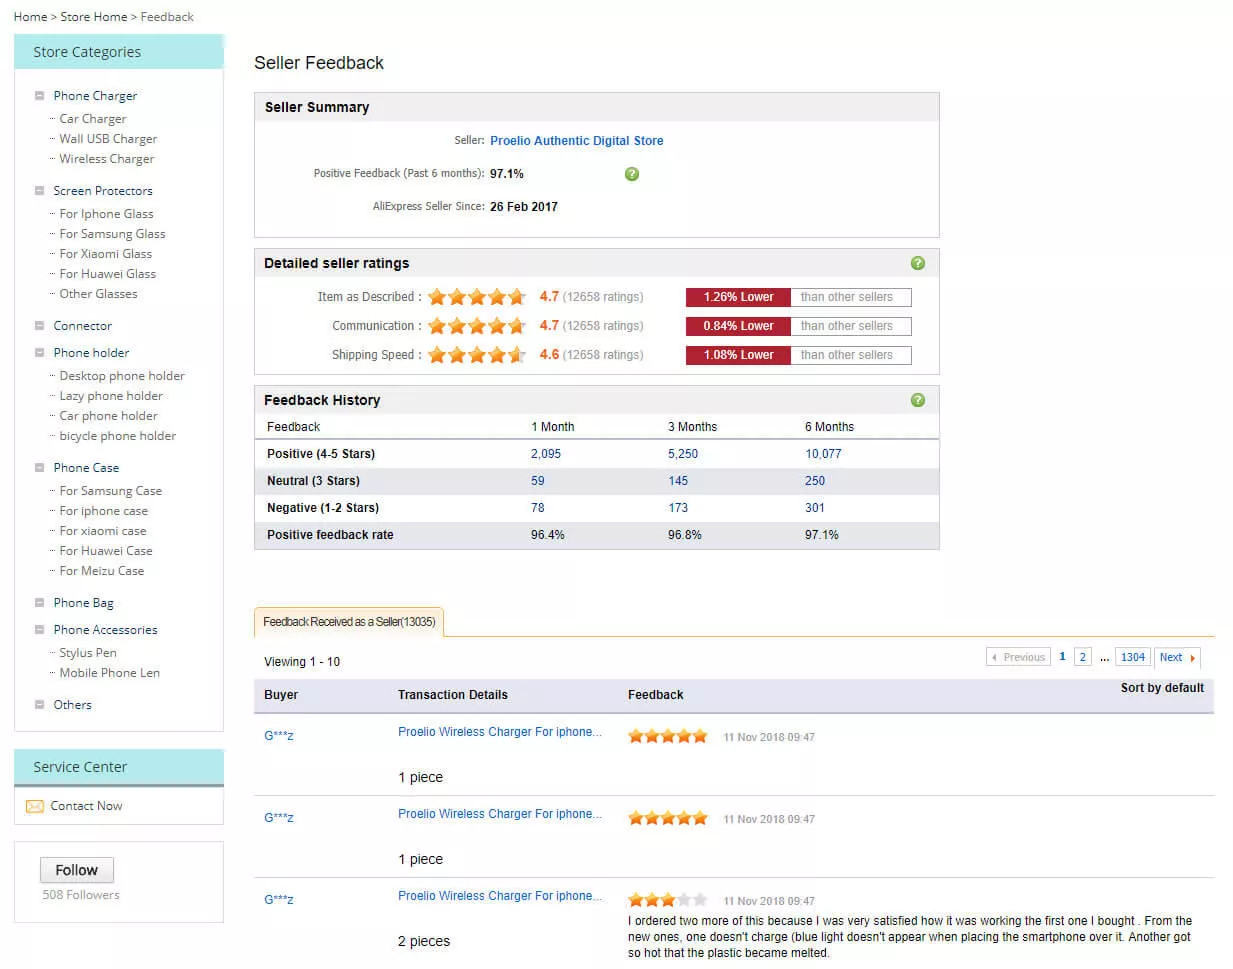Toggle the Connector category expander

pyautogui.click(x=40, y=326)
